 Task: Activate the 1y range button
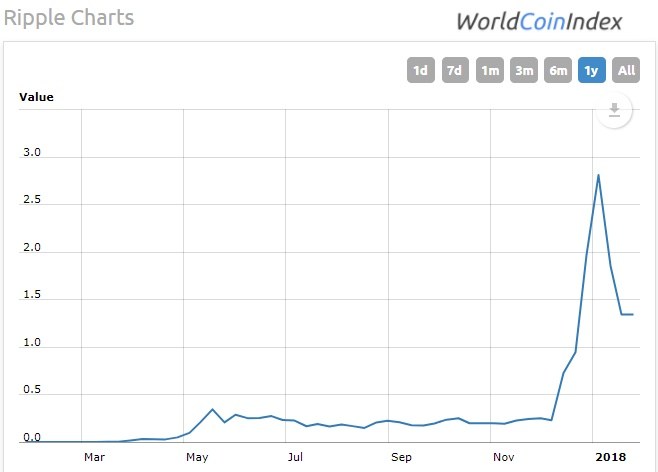coord(592,70)
